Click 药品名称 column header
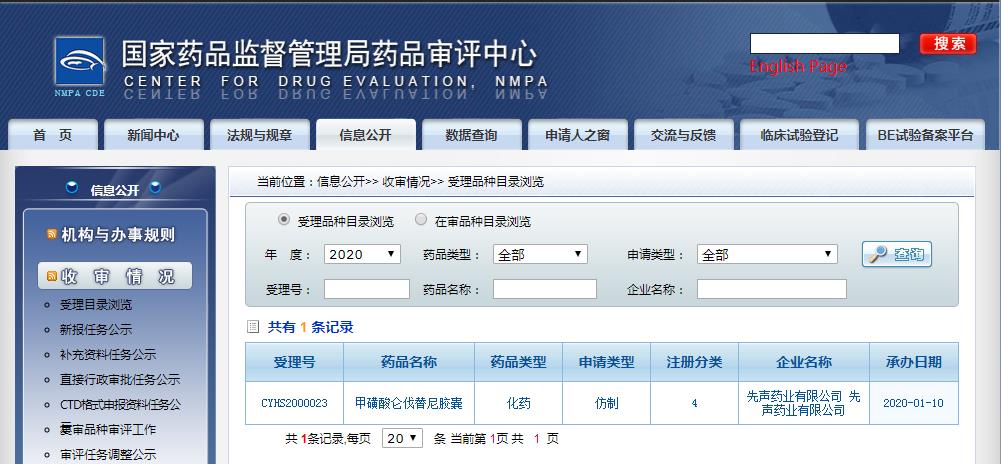 (x=409, y=362)
